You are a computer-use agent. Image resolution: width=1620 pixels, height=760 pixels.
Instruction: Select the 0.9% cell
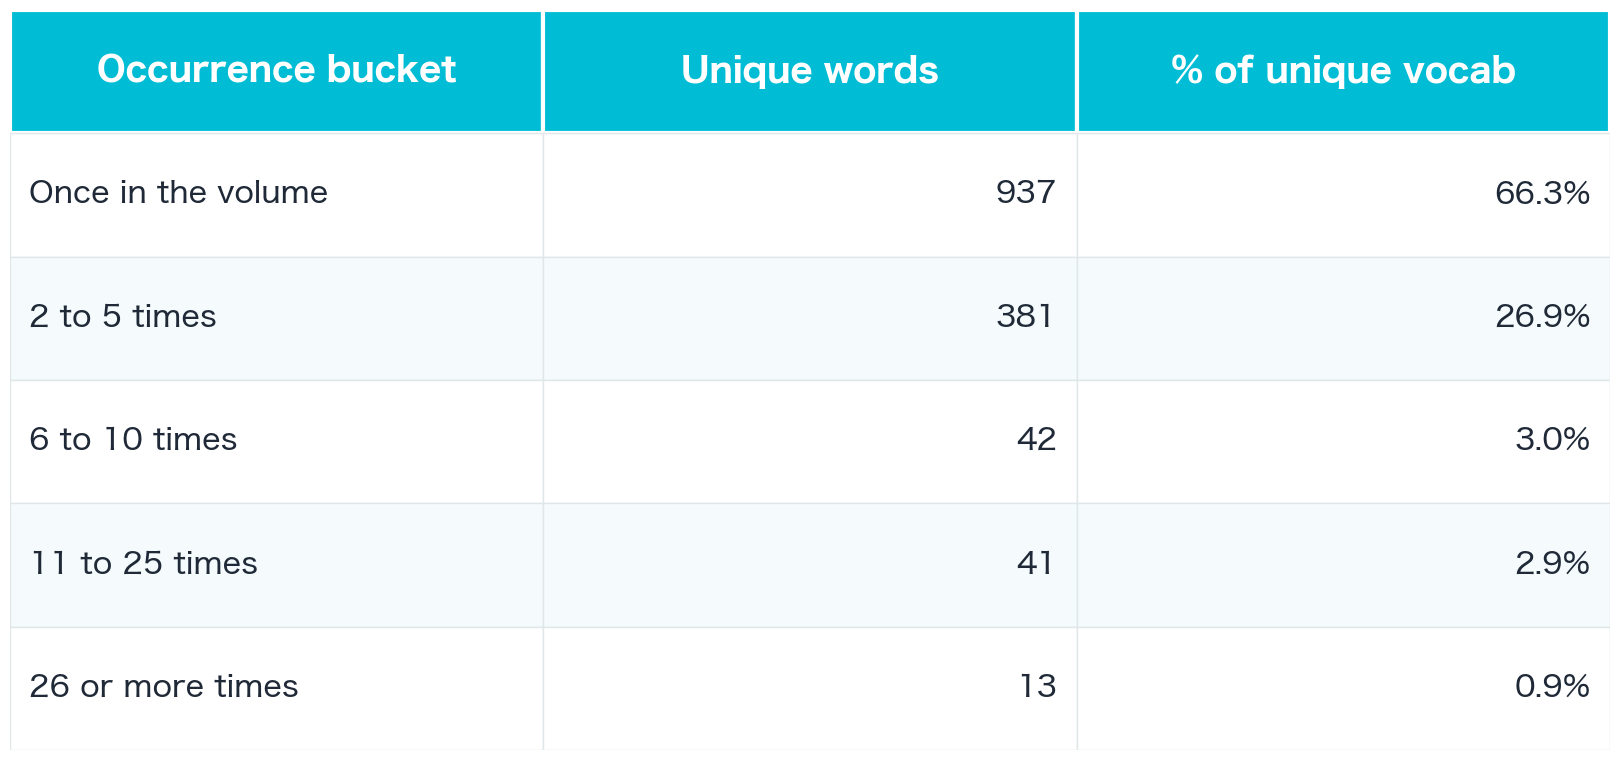(1551, 686)
